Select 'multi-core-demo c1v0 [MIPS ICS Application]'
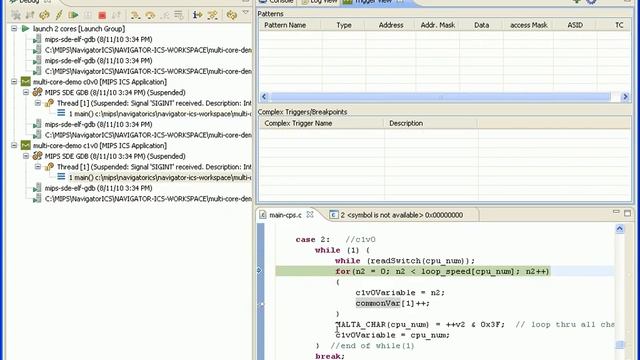The height and width of the screenshot is (360, 640). point(100,145)
